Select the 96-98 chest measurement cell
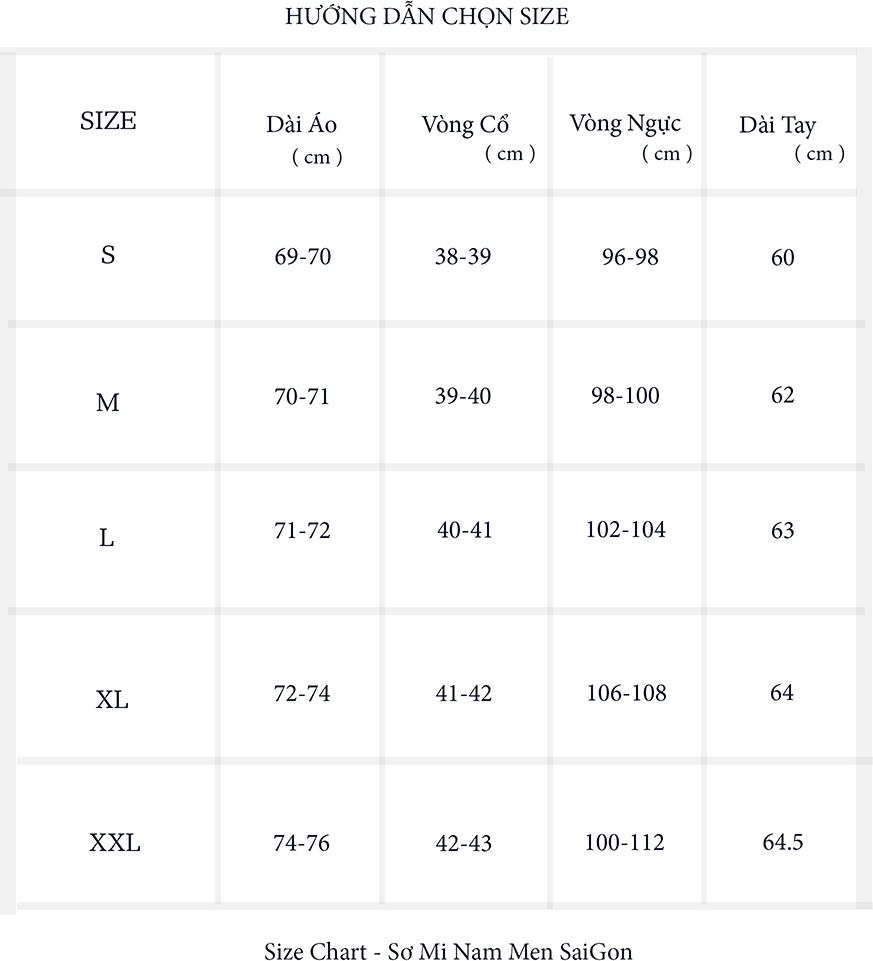The height and width of the screenshot is (961, 873). [x=630, y=257]
